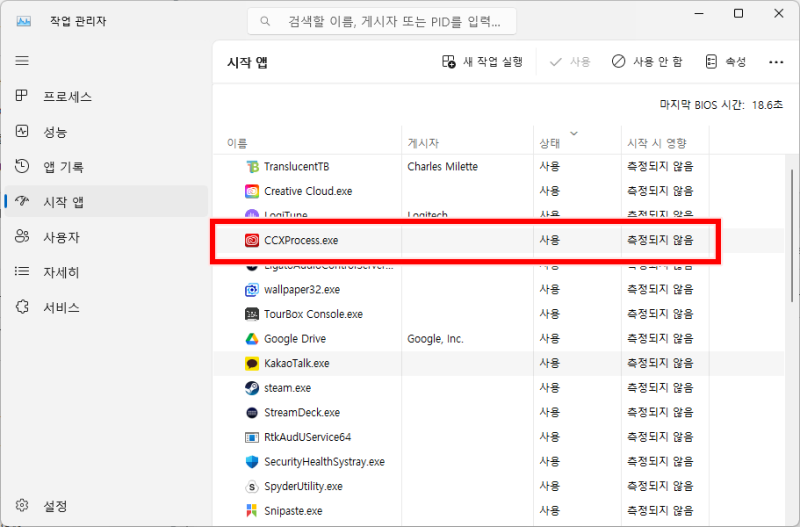Click the wallpaper32.exe icon

click(x=252, y=290)
